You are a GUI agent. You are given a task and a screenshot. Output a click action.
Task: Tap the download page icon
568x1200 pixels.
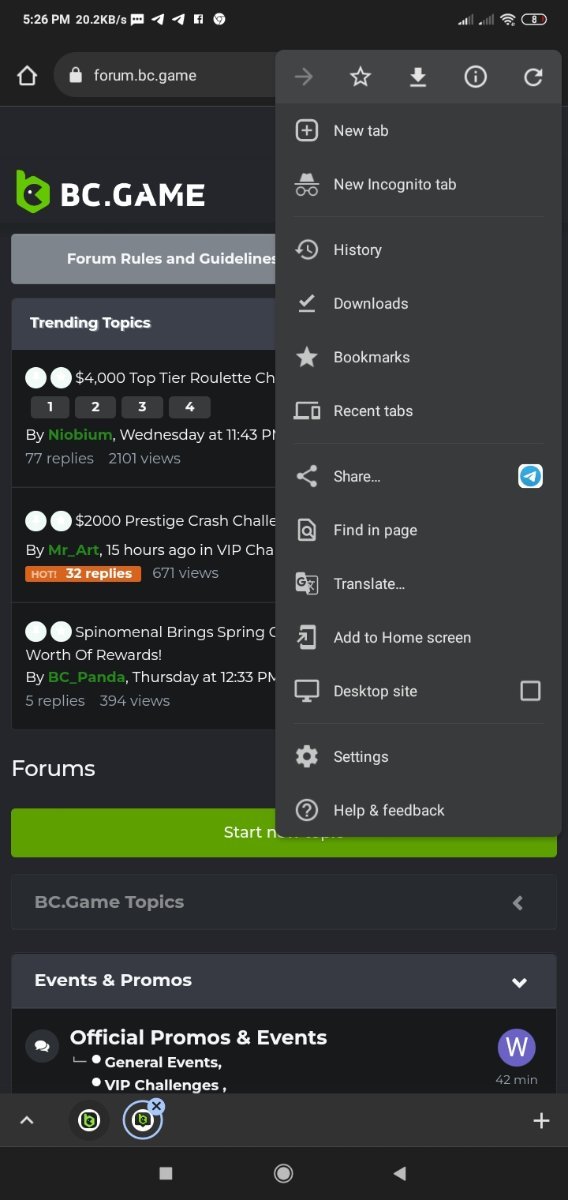pyautogui.click(x=418, y=77)
